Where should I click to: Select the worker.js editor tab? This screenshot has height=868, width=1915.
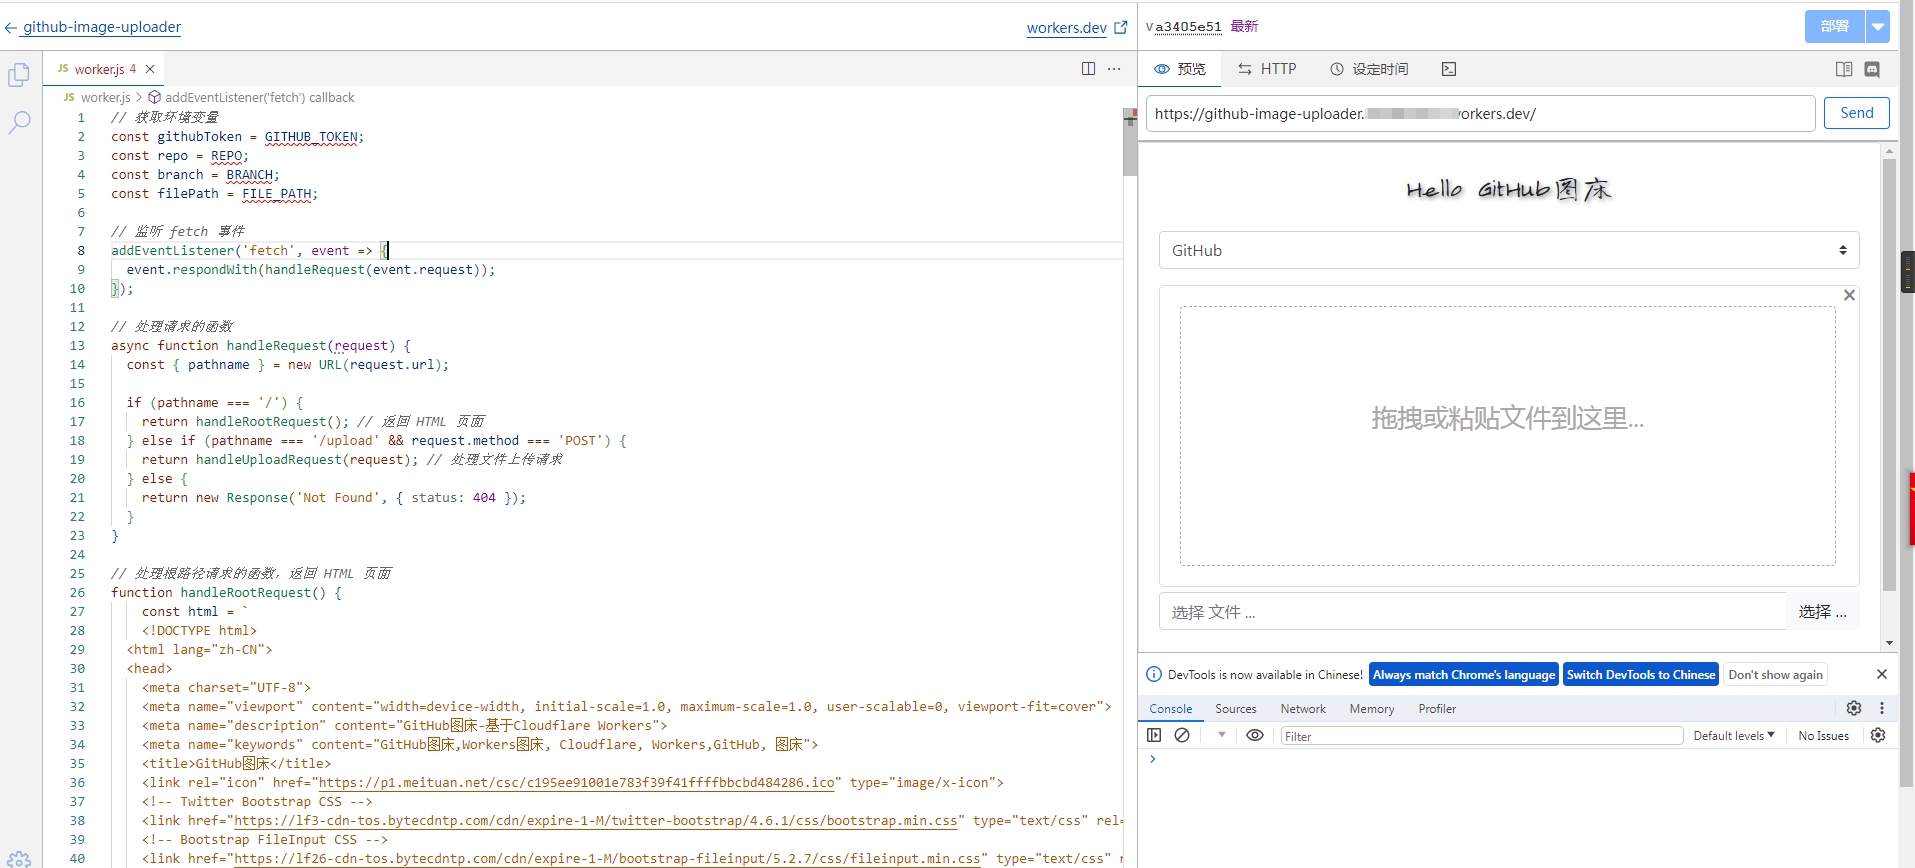pos(104,69)
